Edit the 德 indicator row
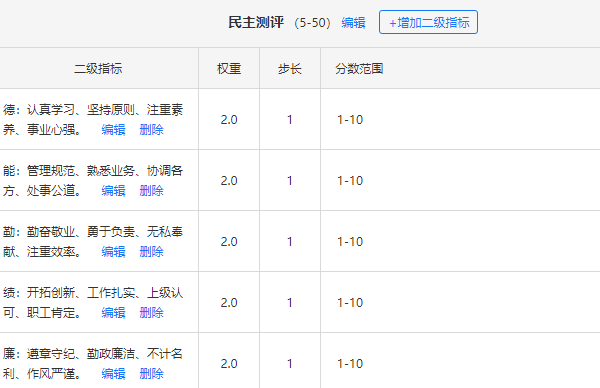The image size is (600, 388). coord(113,130)
